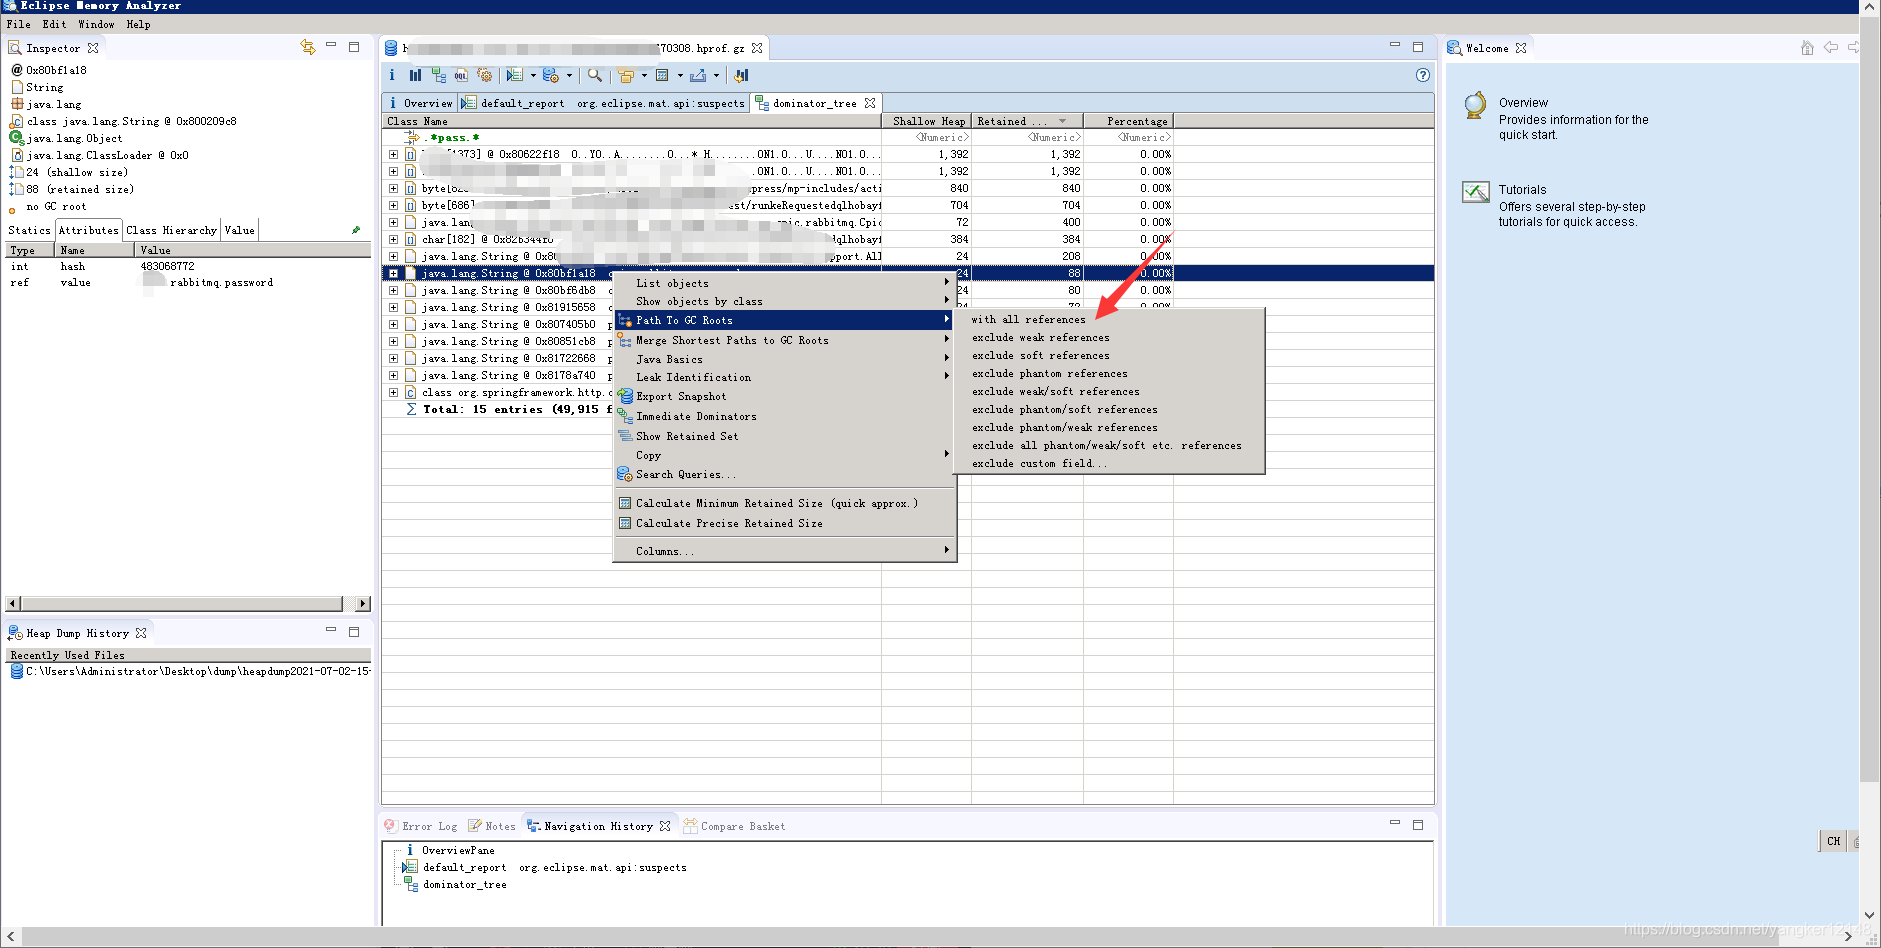Click the export toolbar icon

pos(698,75)
